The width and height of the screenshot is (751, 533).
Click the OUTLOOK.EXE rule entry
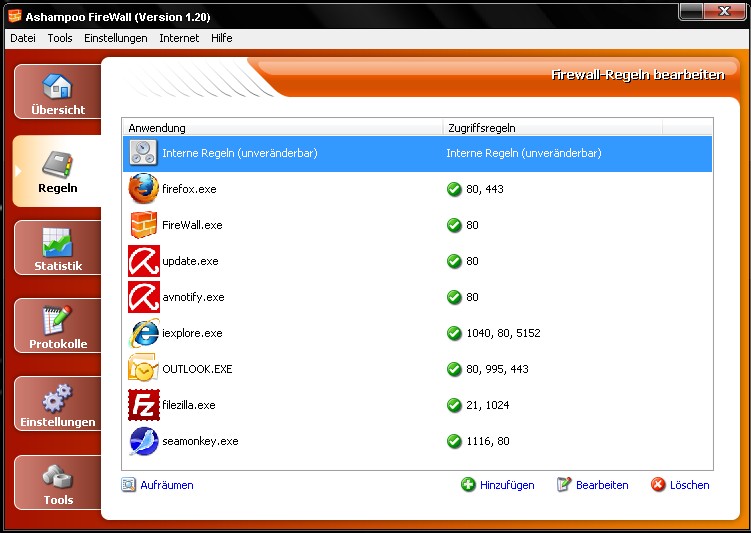[196, 369]
